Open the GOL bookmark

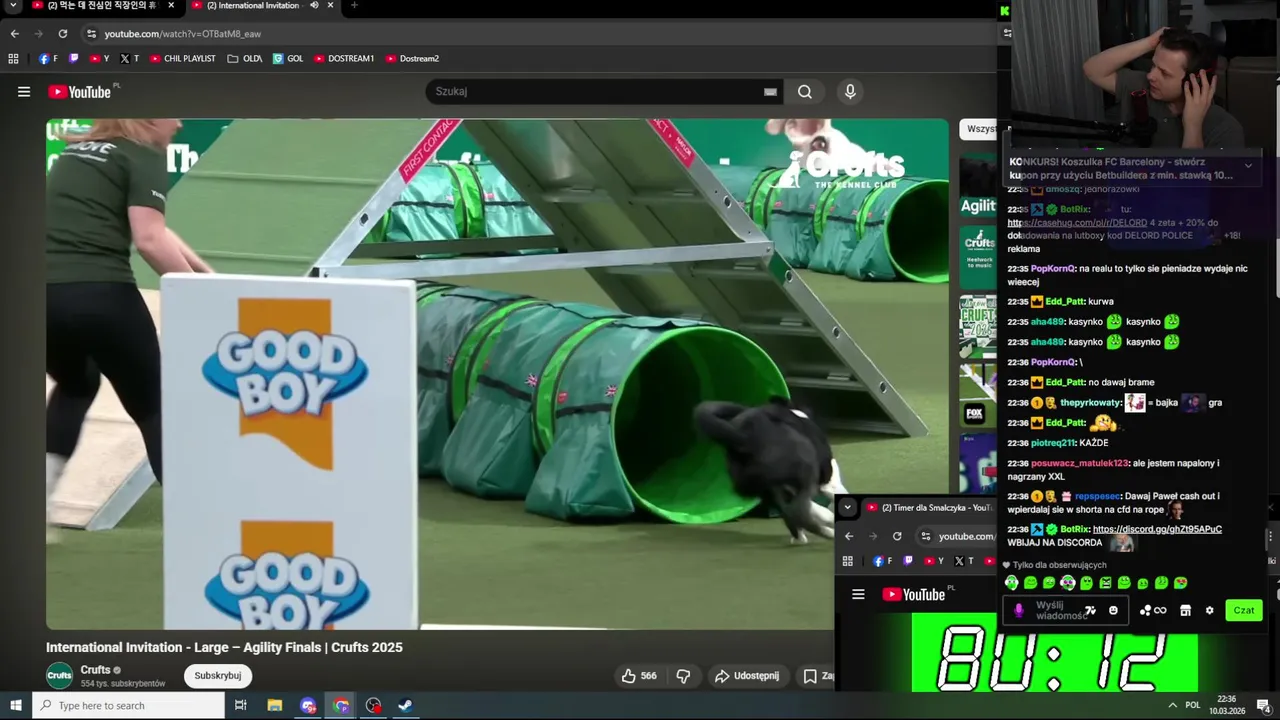pos(288,58)
